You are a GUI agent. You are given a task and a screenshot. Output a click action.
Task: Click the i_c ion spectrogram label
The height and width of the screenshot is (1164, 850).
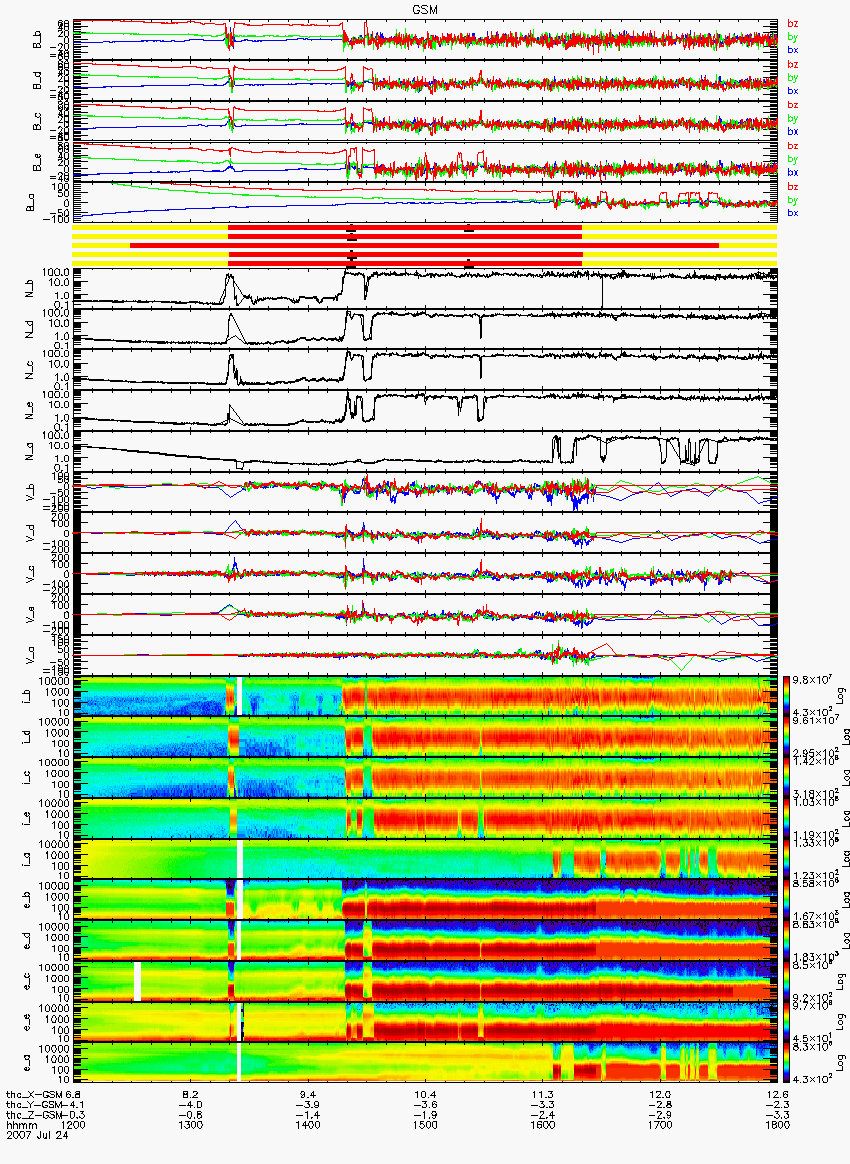point(27,777)
